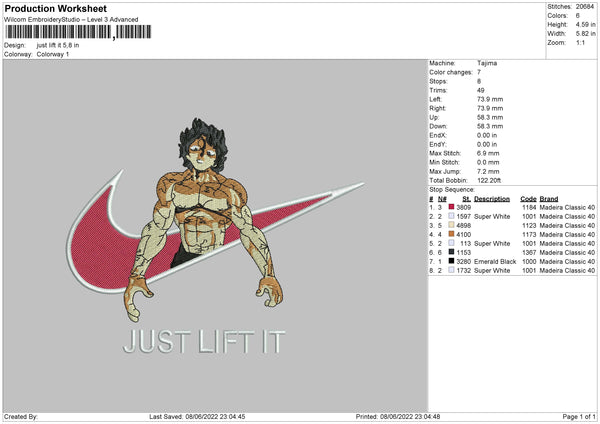Click the 'Stop Sequence:' heading
600x424 pixels.
pyautogui.click(x=452, y=189)
